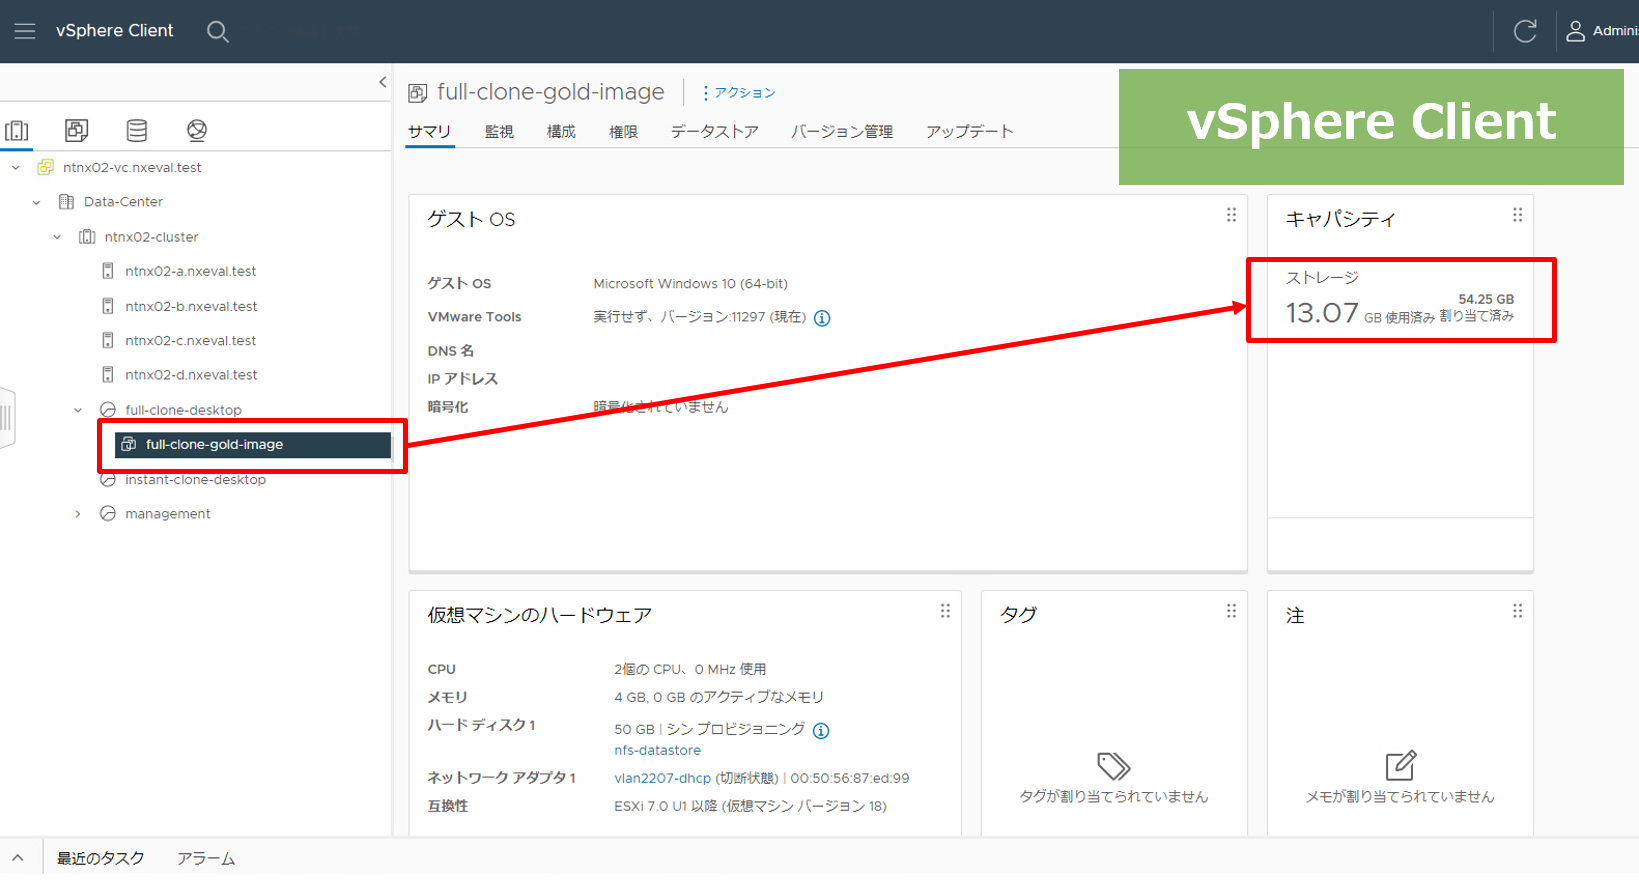
Task: Switch to Hosts and Clusters inventory view
Action: point(17,130)
